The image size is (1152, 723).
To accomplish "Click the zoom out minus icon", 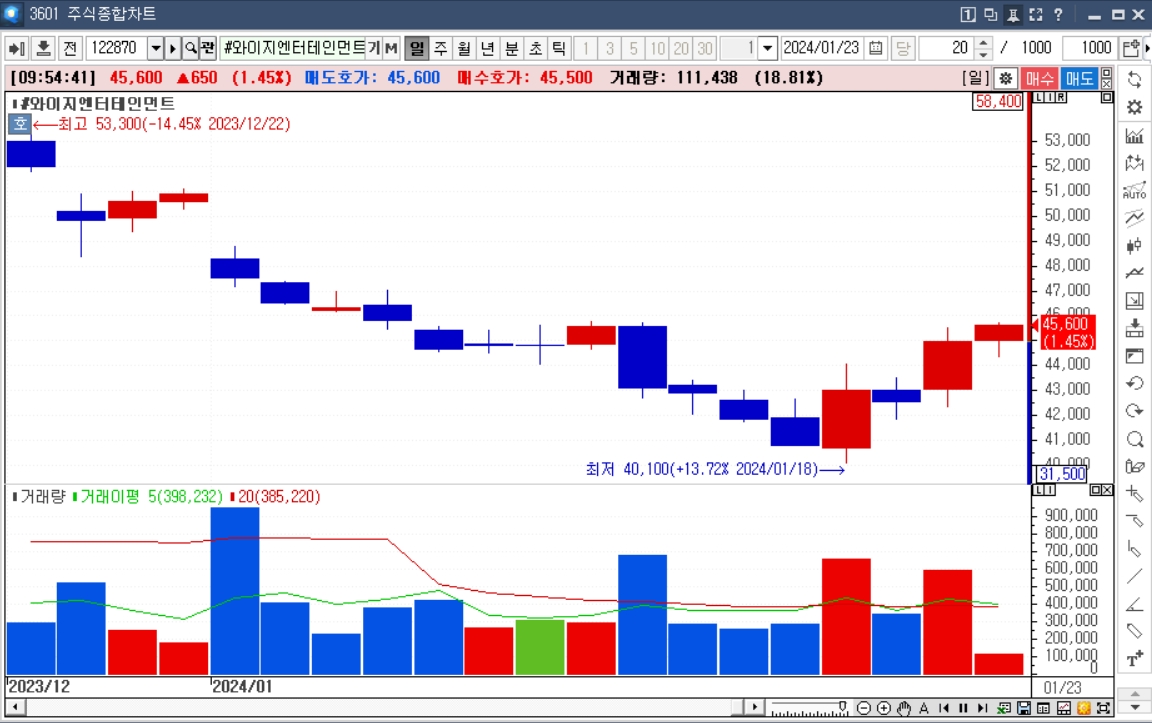I will [x=864, y=708].
